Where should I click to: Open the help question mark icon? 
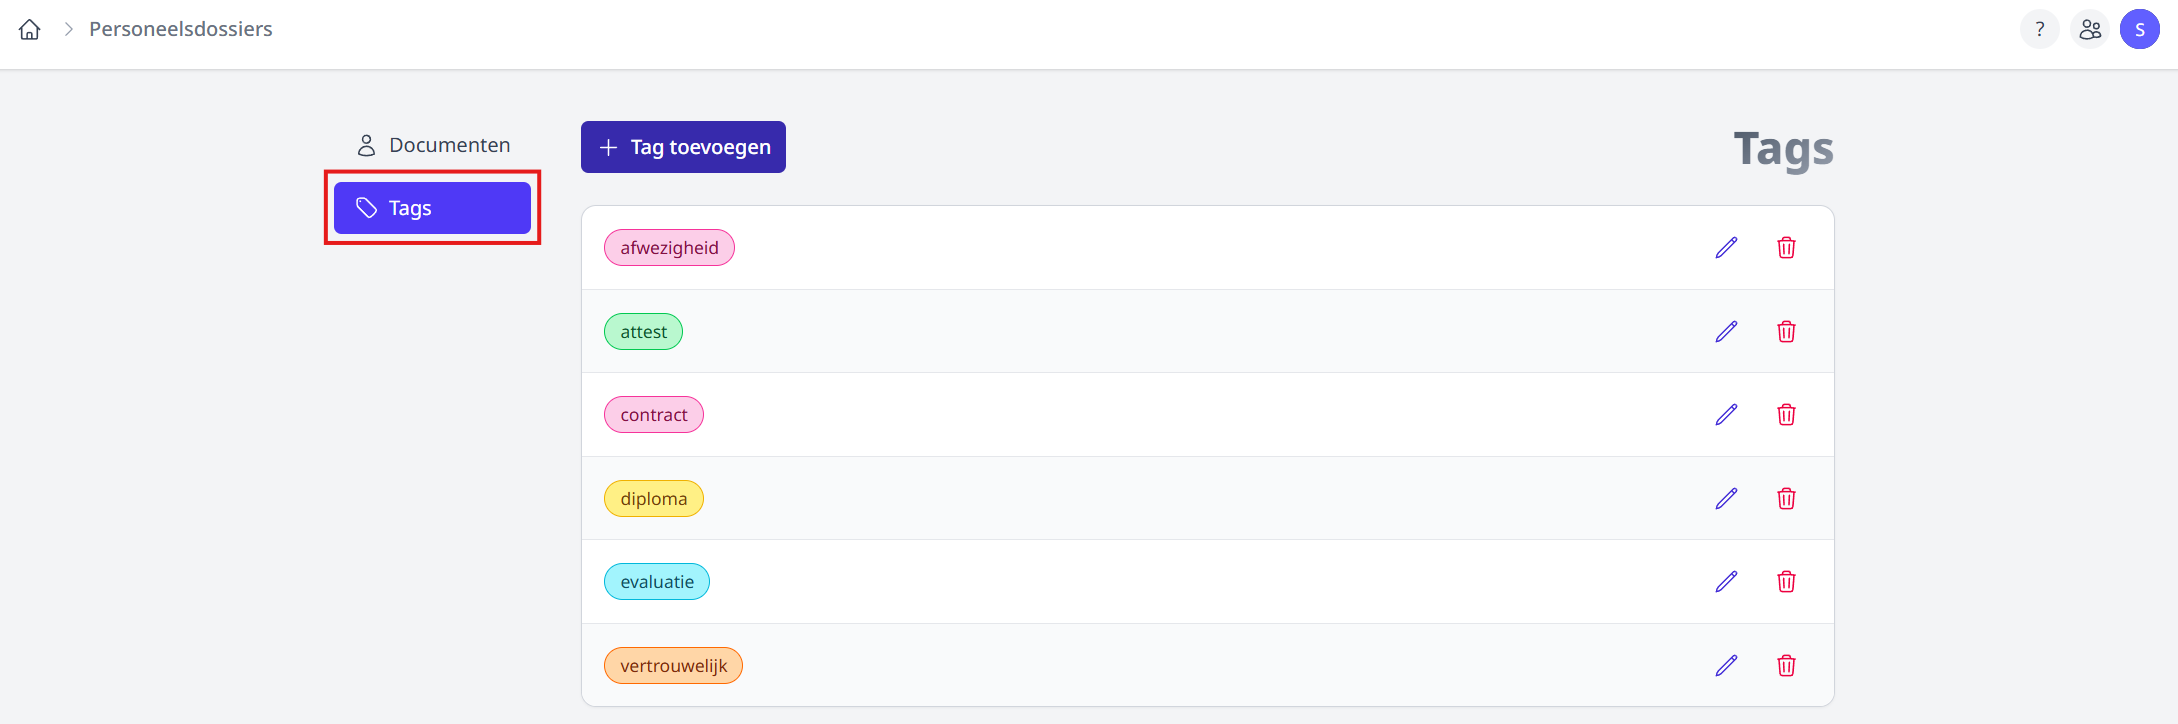point(2039,30)
